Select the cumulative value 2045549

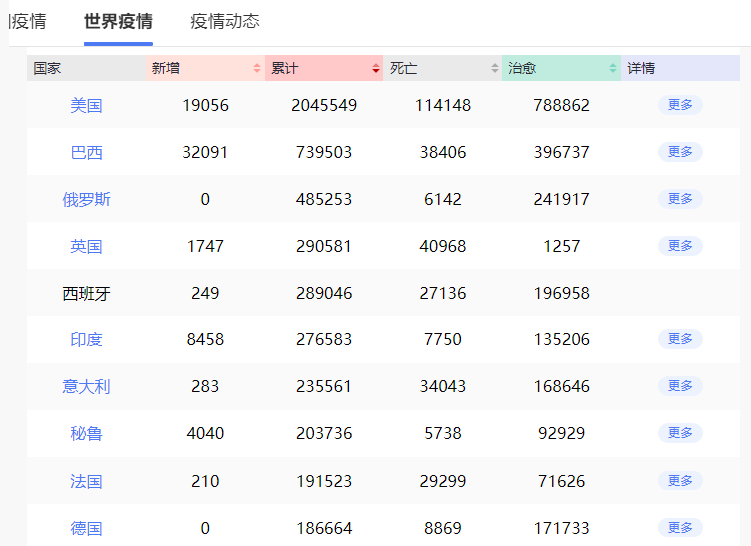click(324, 105)
